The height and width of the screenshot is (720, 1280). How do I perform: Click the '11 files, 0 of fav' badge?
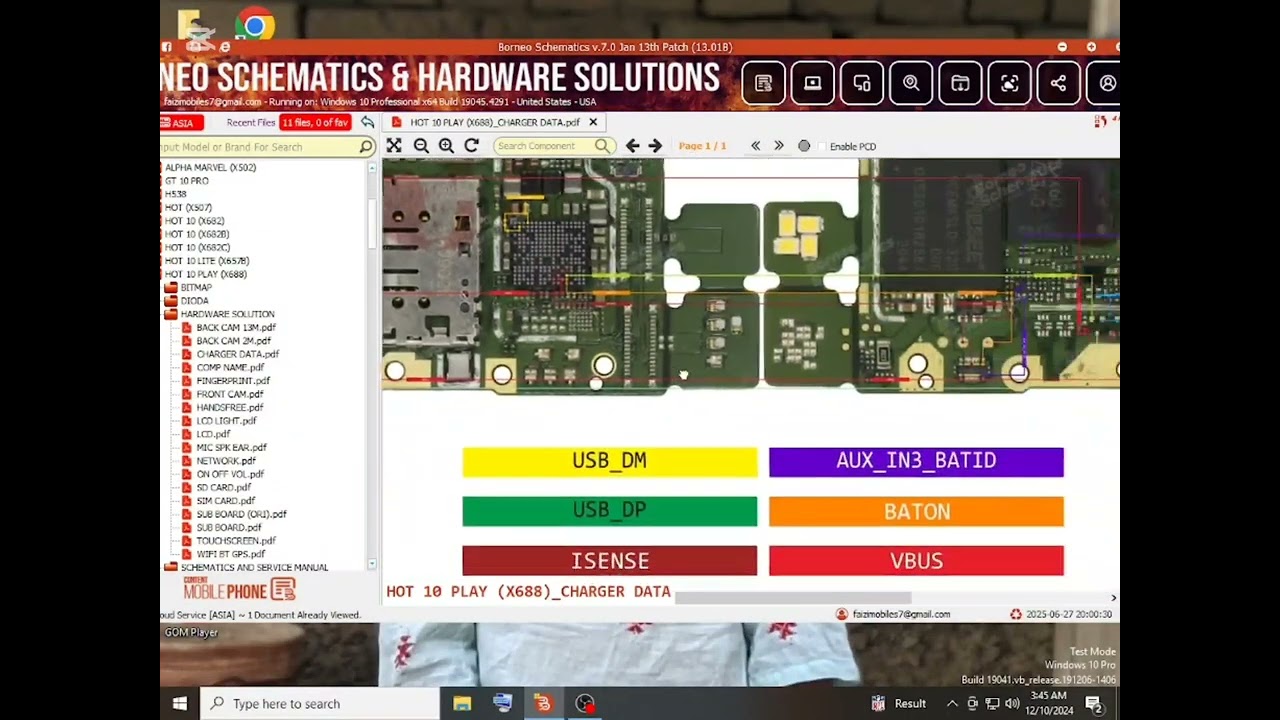coord(314,123)
